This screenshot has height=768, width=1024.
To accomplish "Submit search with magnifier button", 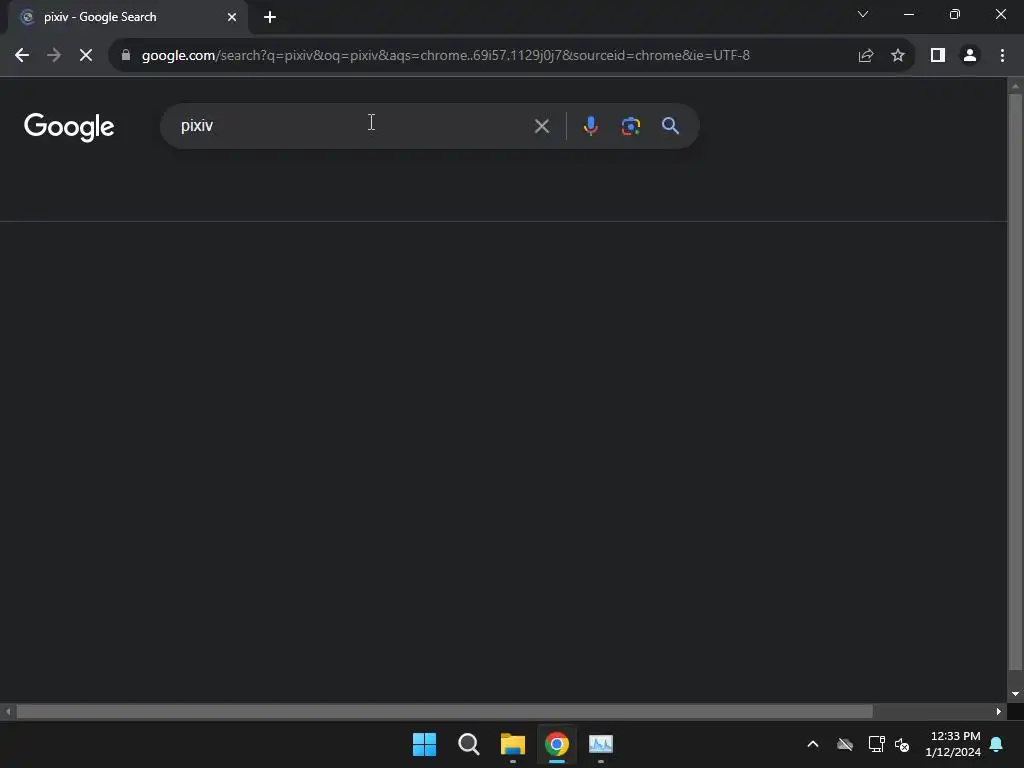I will (671, 126).
